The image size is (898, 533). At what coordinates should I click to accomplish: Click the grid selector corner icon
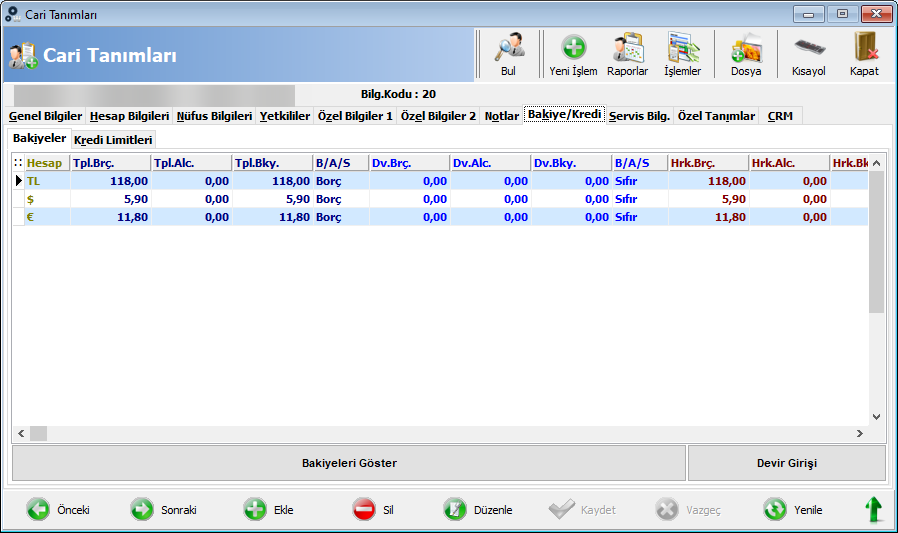click(x=18, y=163)
